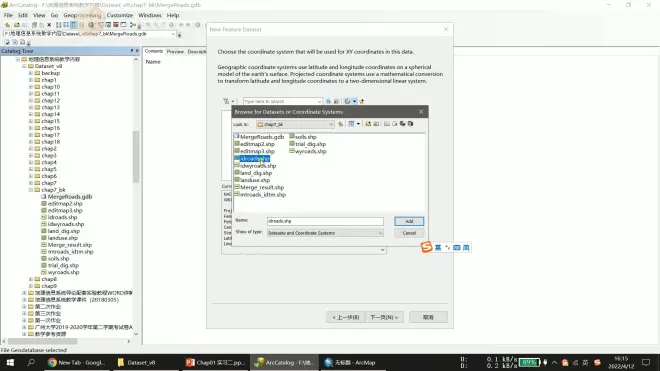The width and height of the screenshot is (660, 371).
Task: Click previous step button in wizard
Action: (x=346, y=317)
